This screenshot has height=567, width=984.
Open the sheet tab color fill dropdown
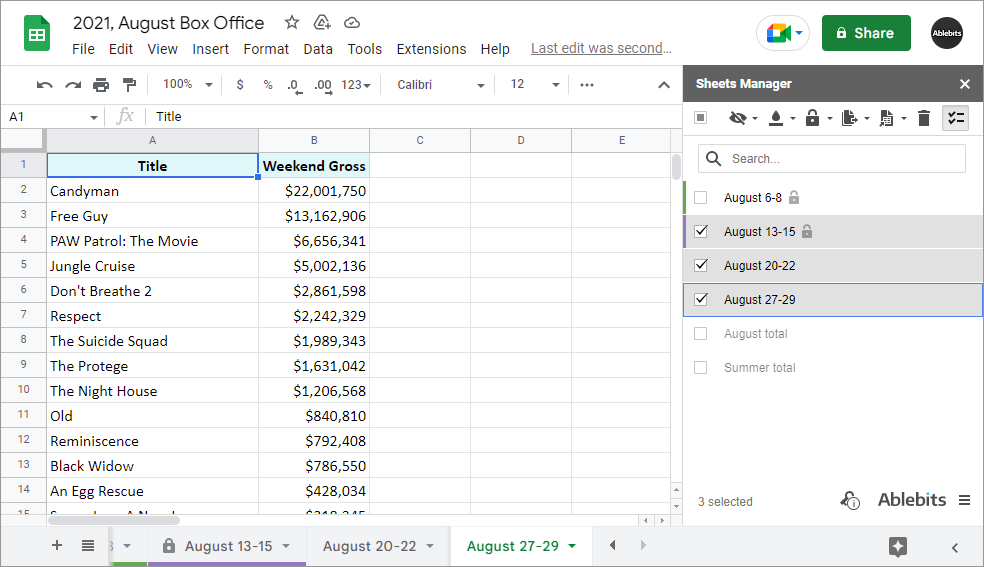[x=779, y=118]
